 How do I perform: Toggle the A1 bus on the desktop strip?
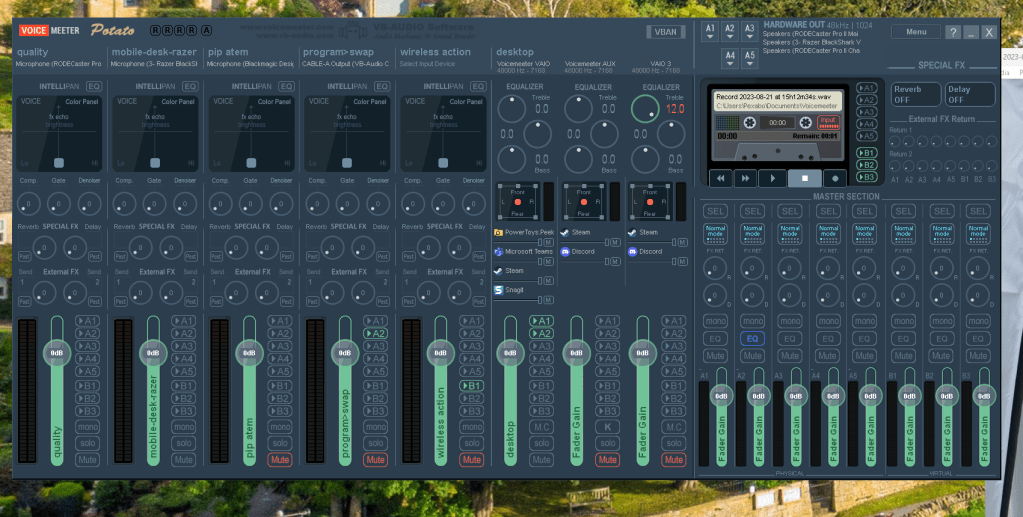click(x=541, y=321)
